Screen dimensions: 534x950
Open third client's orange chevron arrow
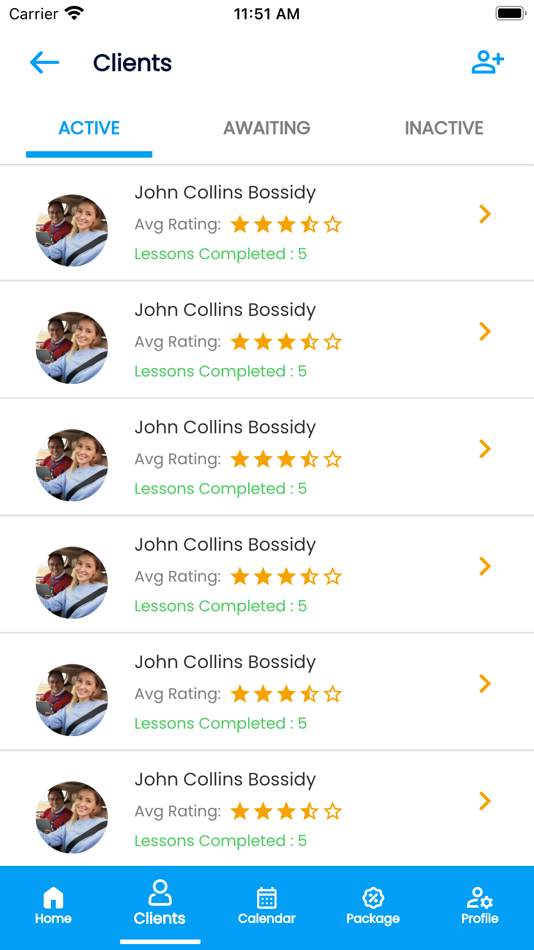pyautogui.click(x=484, y=449)
